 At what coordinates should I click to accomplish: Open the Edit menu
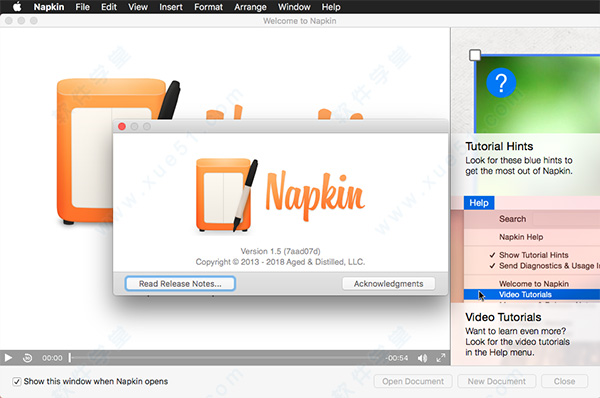(x=109, y=7)
